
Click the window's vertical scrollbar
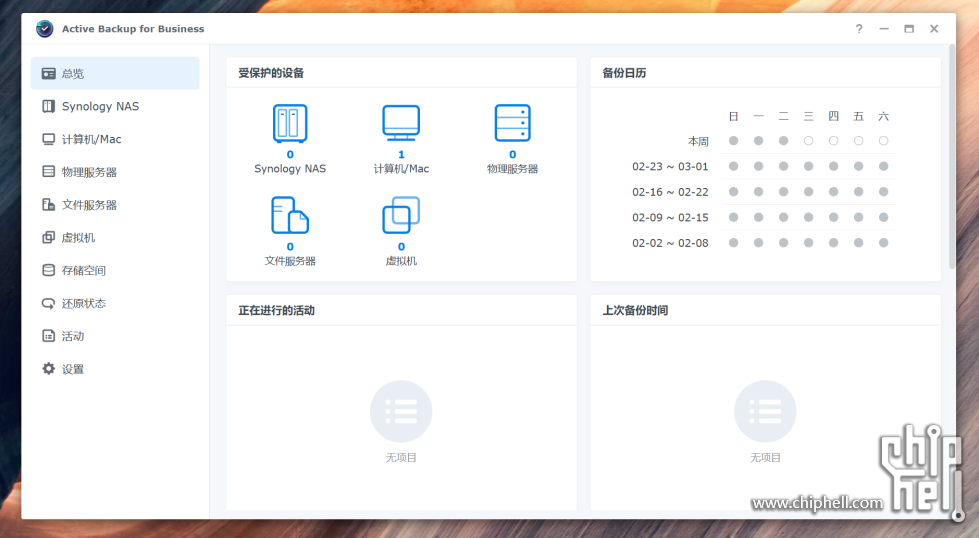click(x=952, y=157)
